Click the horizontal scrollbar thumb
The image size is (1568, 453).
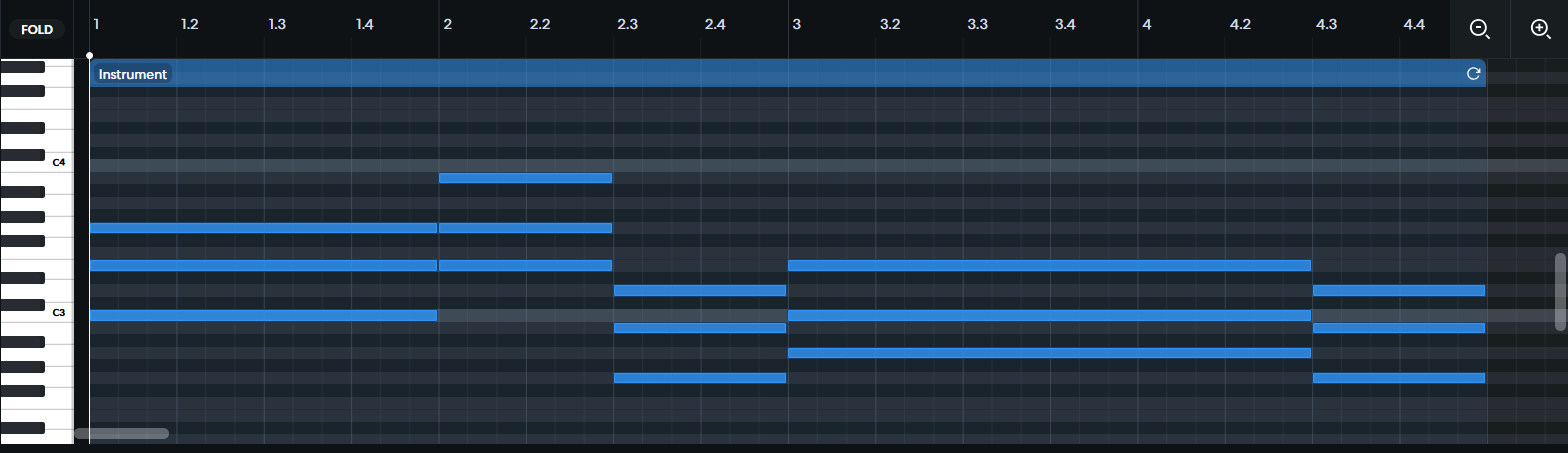pyautogui.click(x=122, y=433)
